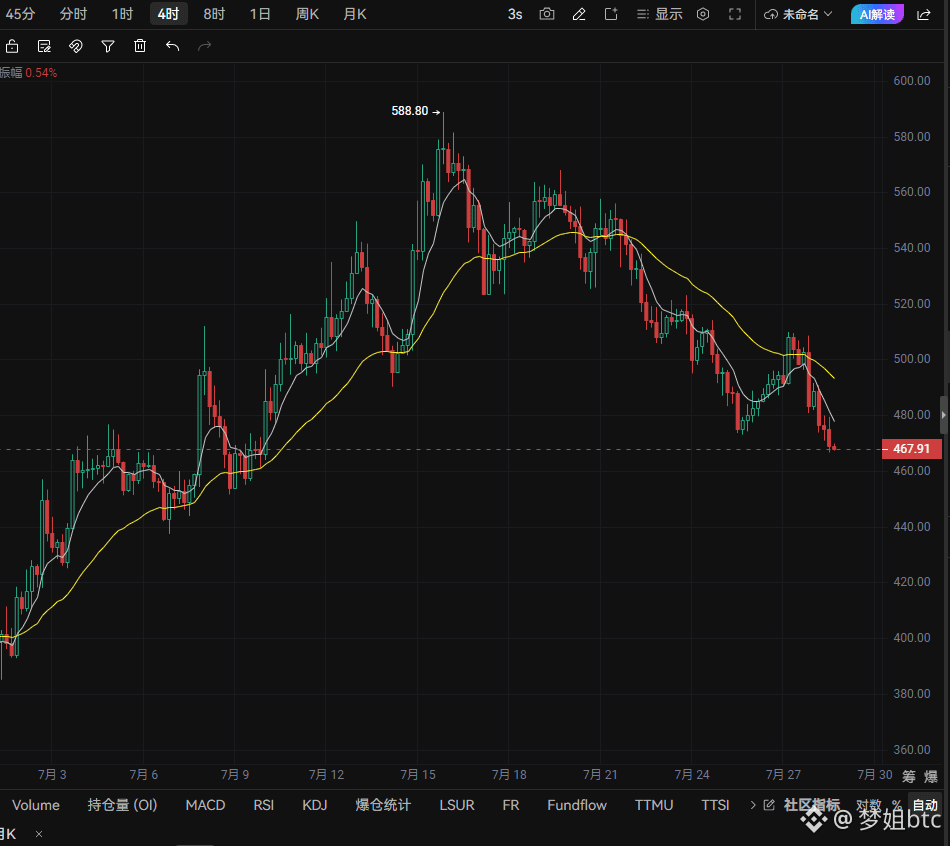
Task: Open 社区指标 community indicators
Action: tap(812, 805)
